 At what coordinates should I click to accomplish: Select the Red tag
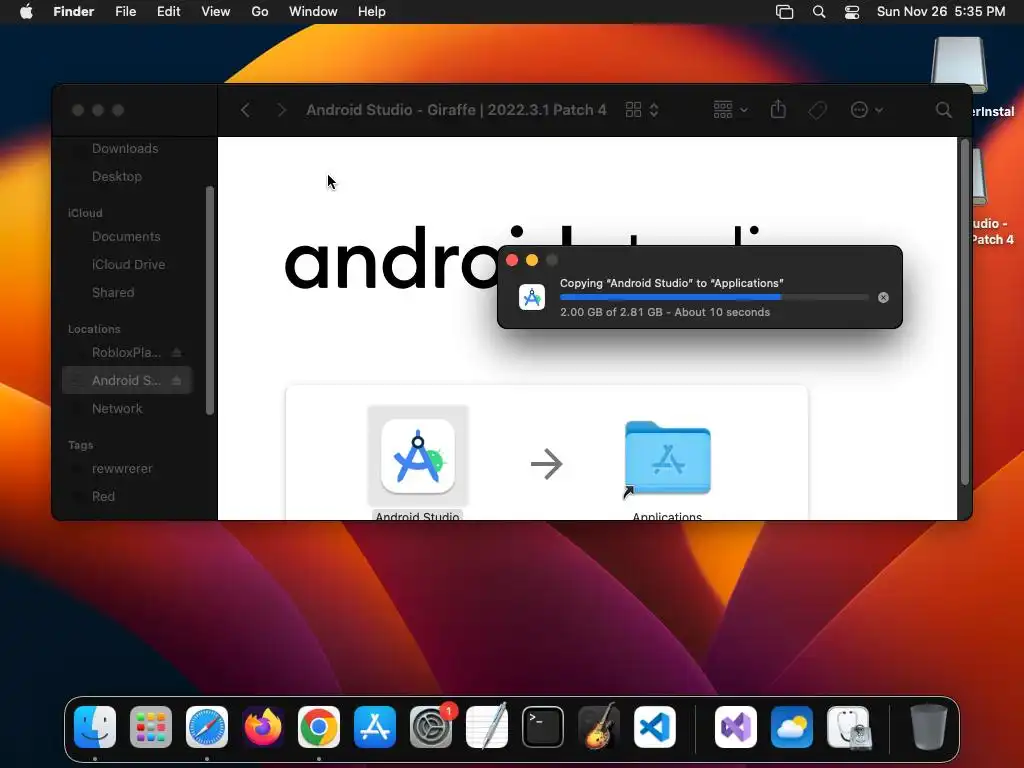pos(103,496)
